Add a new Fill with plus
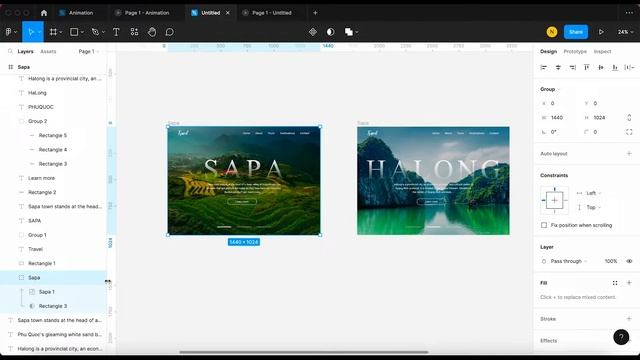Screen dimensions: 640x360 tap(629, 283)
